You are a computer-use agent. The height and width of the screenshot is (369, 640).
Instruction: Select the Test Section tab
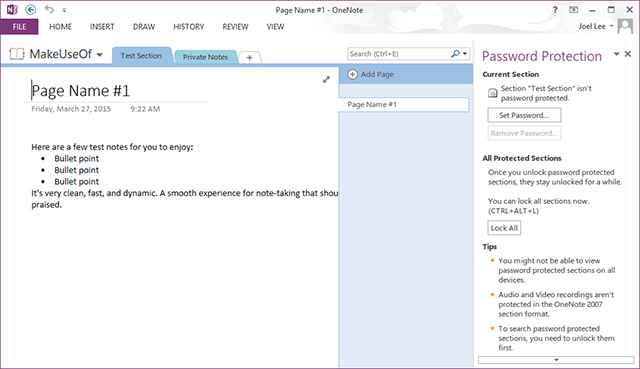pyautogui.click(x=141, y=56)
